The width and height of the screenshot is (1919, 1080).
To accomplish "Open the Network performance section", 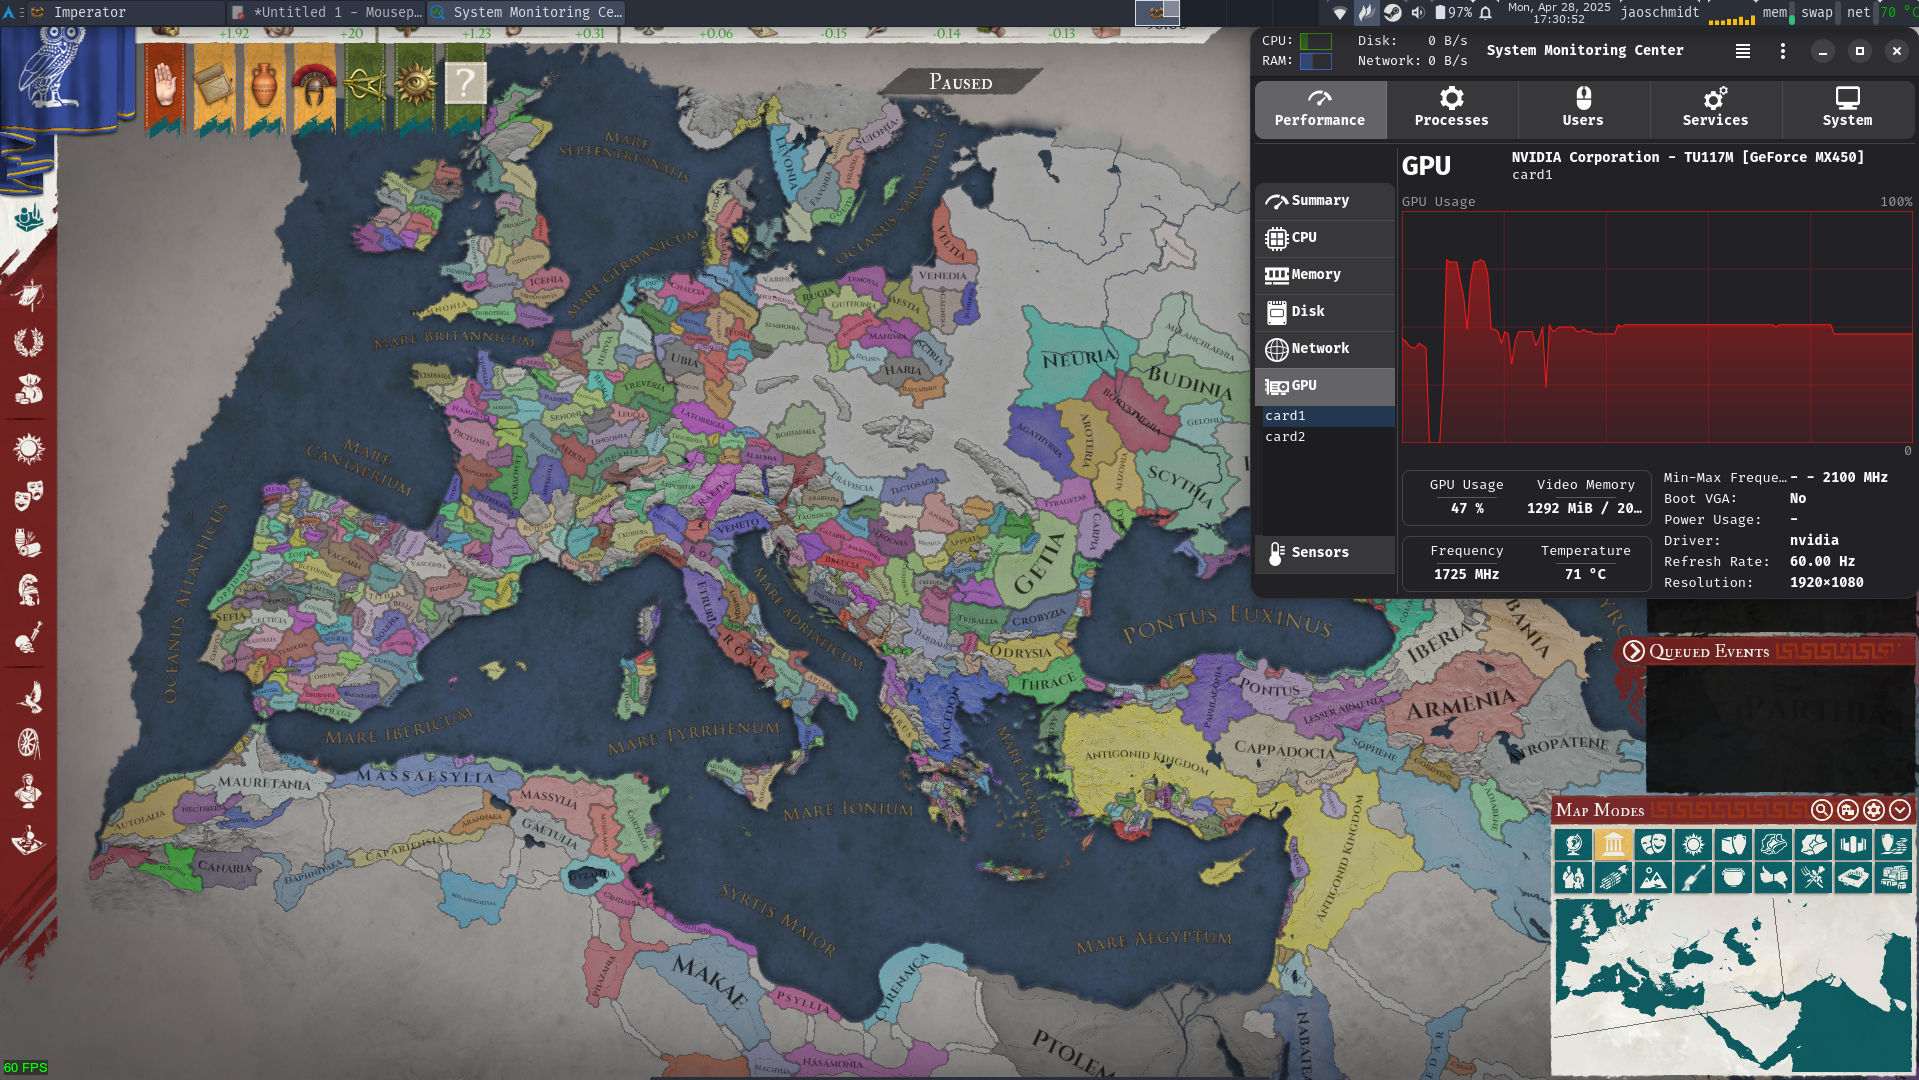I will click(x=1325, y=349).
